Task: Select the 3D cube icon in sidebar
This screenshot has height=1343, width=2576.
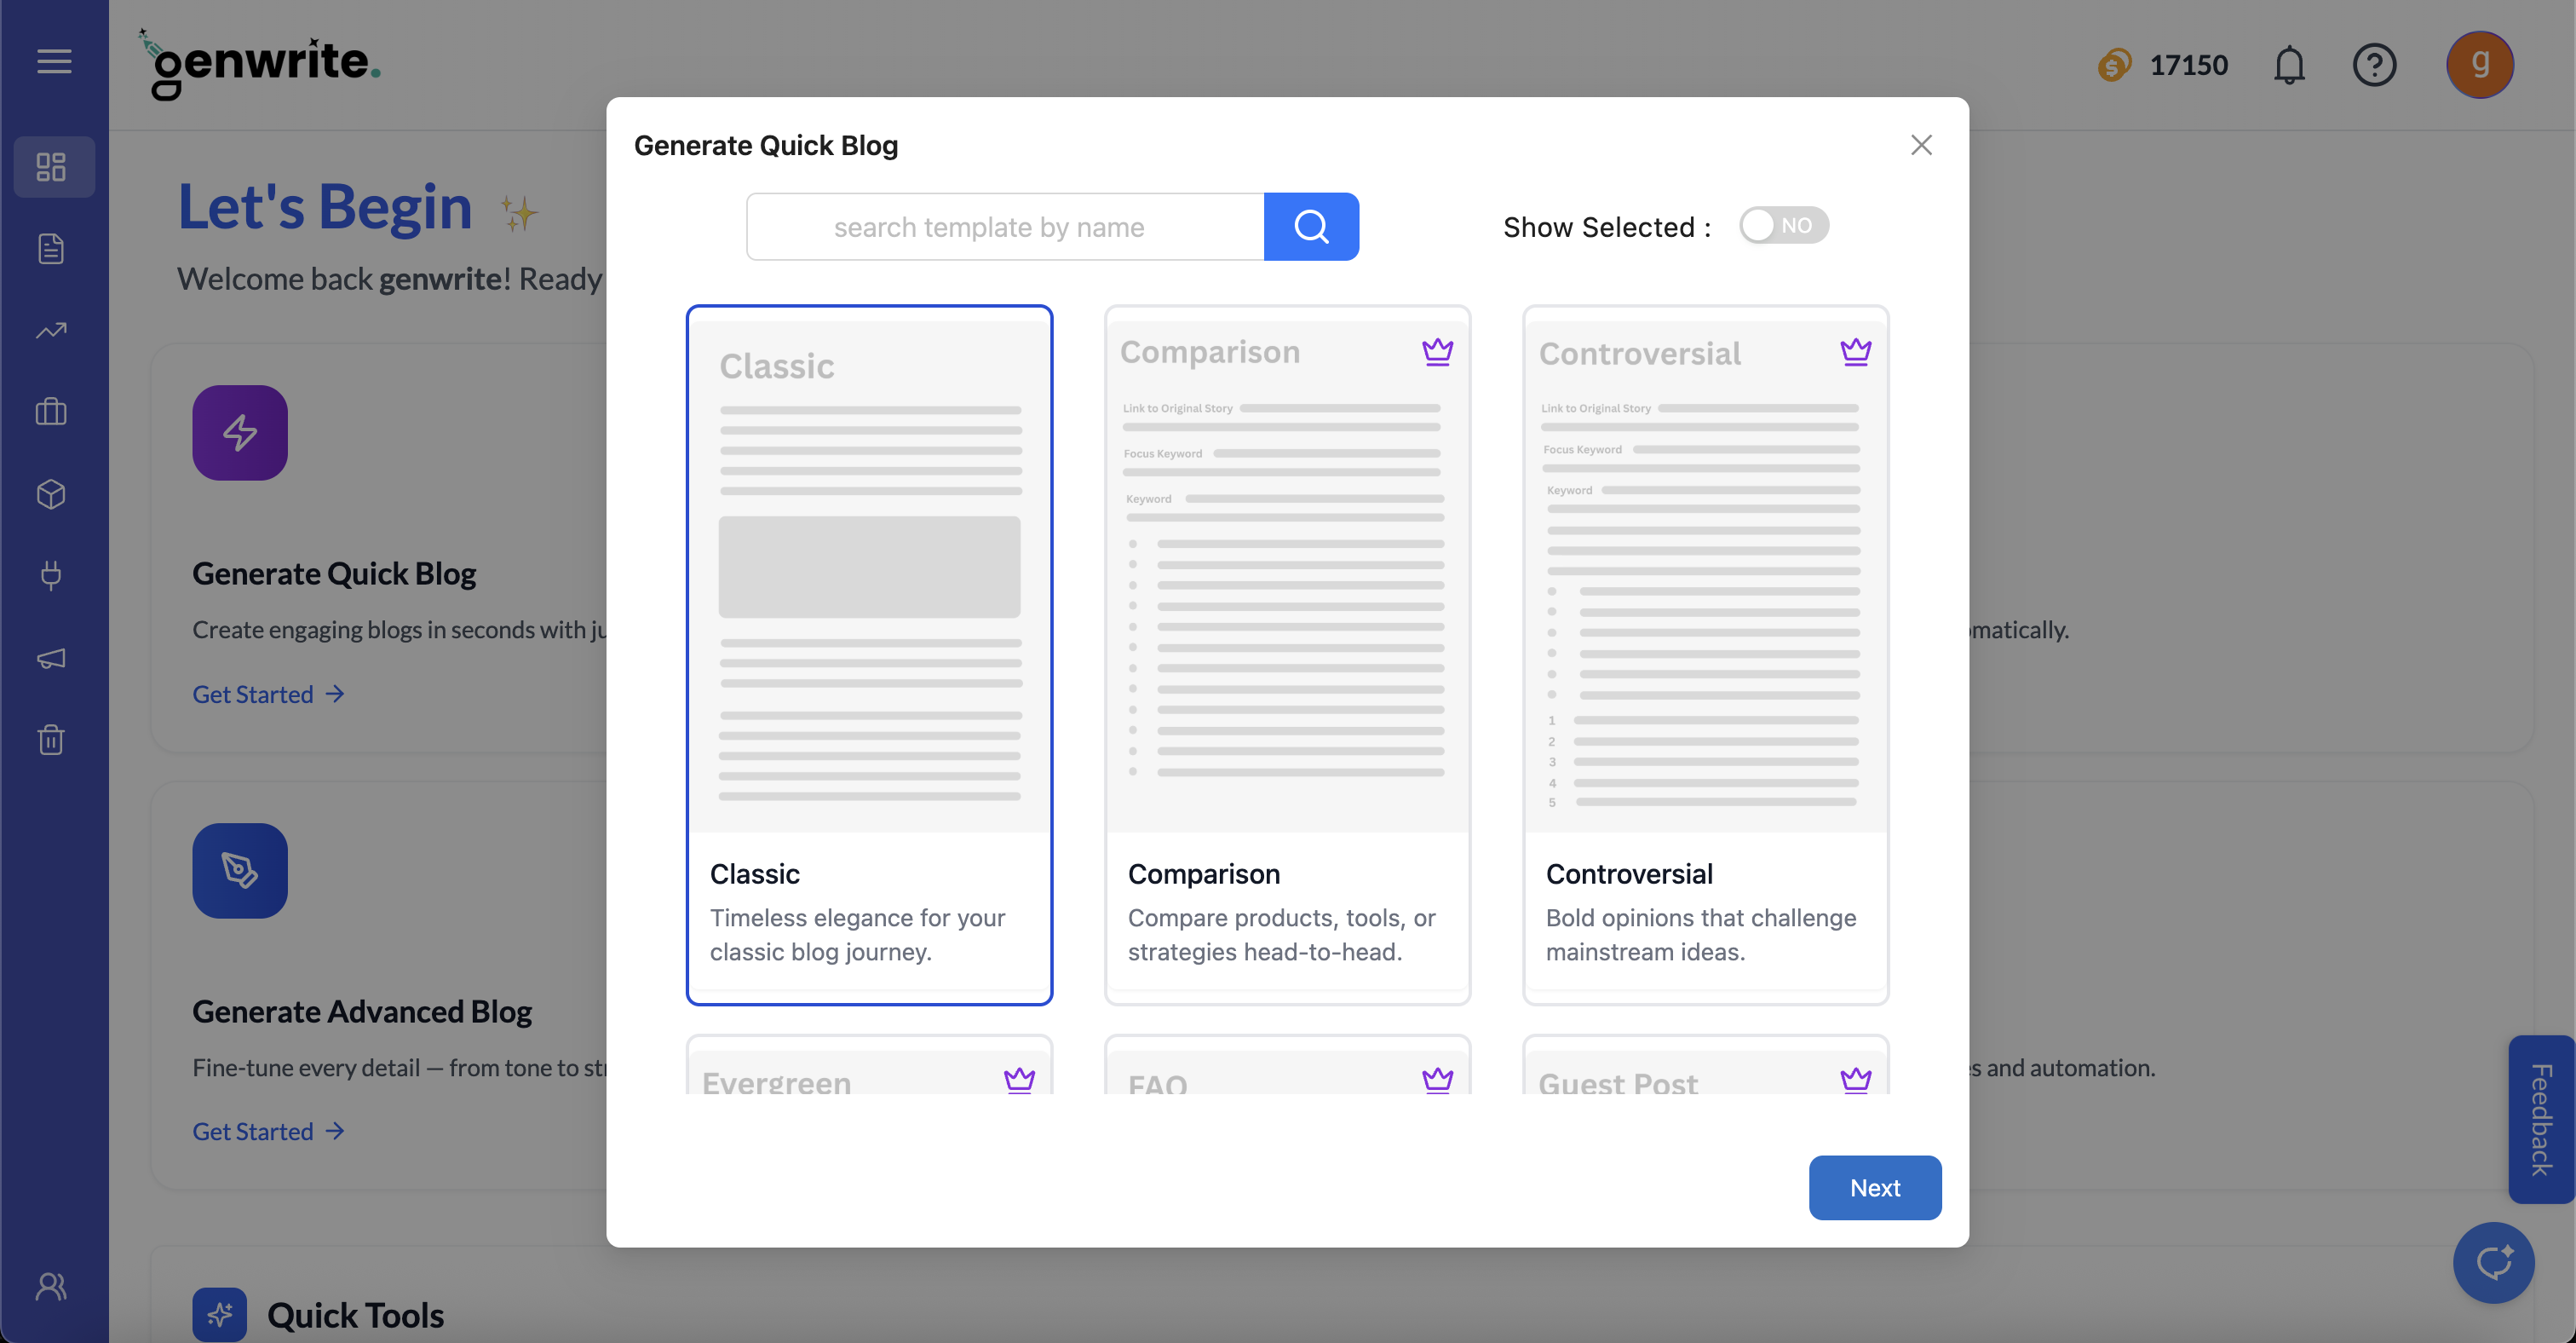Action: coord(50,494)
